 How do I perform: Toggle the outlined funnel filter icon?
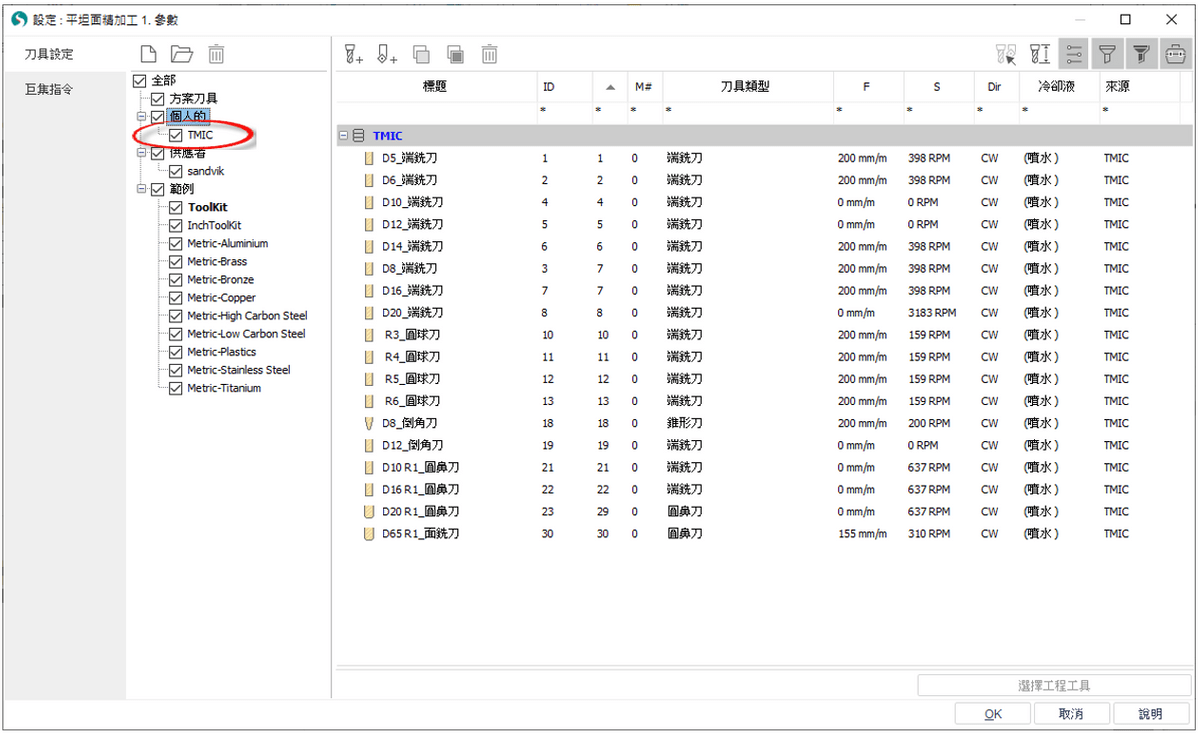pyautogui.click(x=1107, y=55)
